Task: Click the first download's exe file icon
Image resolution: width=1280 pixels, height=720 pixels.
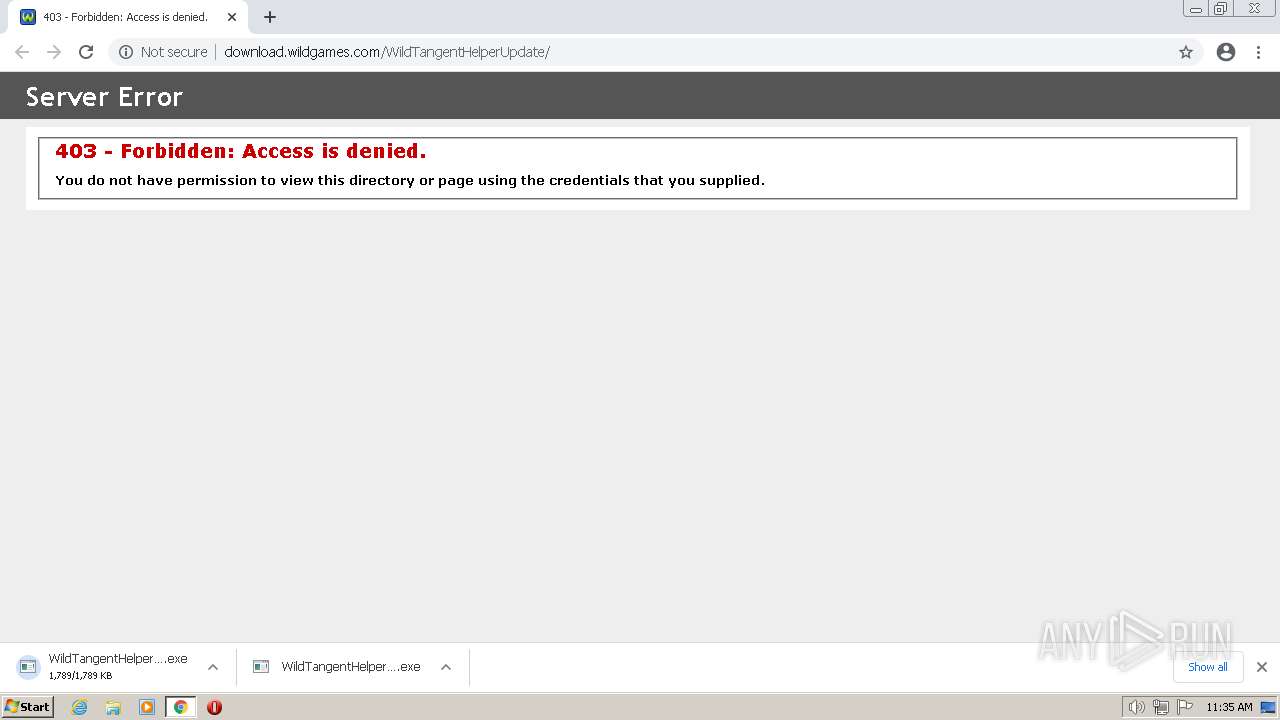Action: pos(28,667)
